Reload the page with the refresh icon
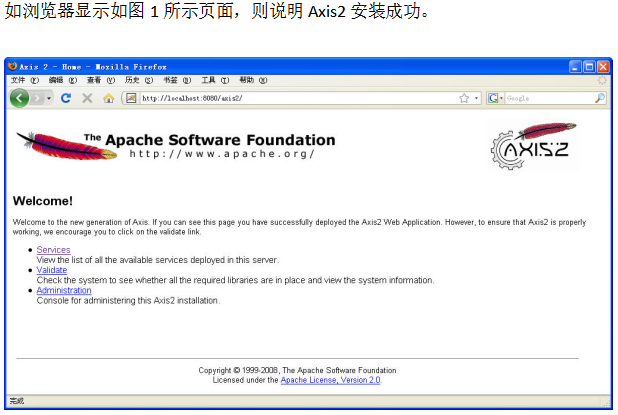 click(67, 98)
